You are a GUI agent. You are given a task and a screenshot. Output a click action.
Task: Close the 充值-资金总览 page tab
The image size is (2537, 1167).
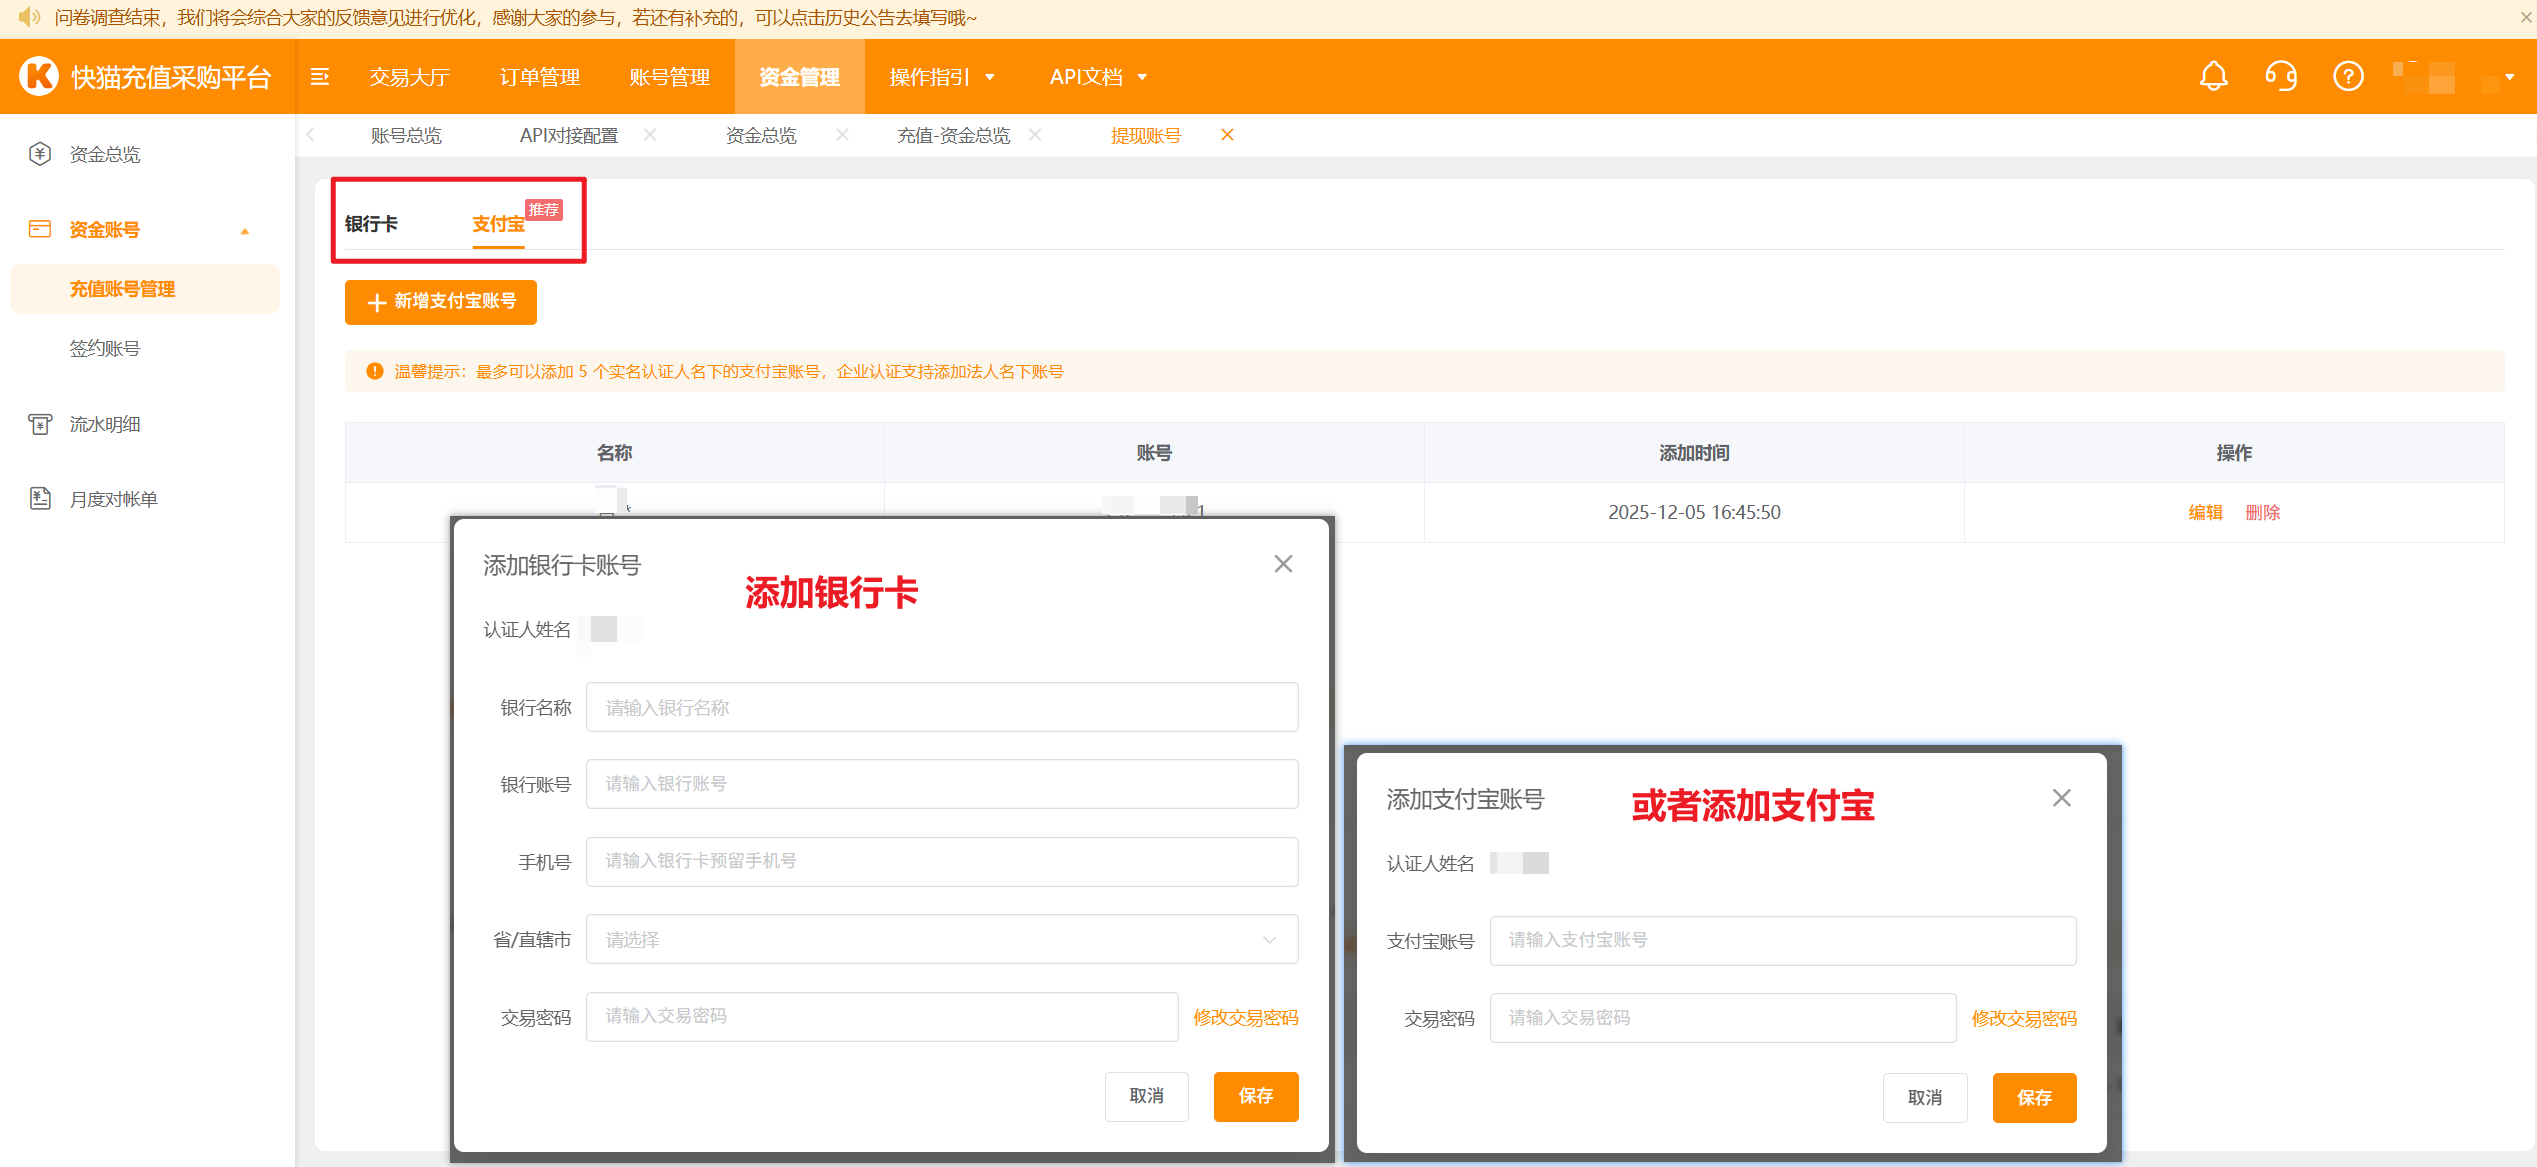(1035, 135)
